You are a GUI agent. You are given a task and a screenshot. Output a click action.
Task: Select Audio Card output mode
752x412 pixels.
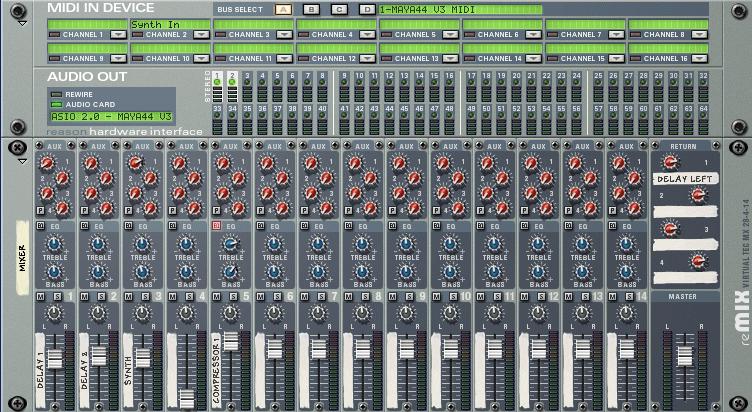tap(57, 104)
